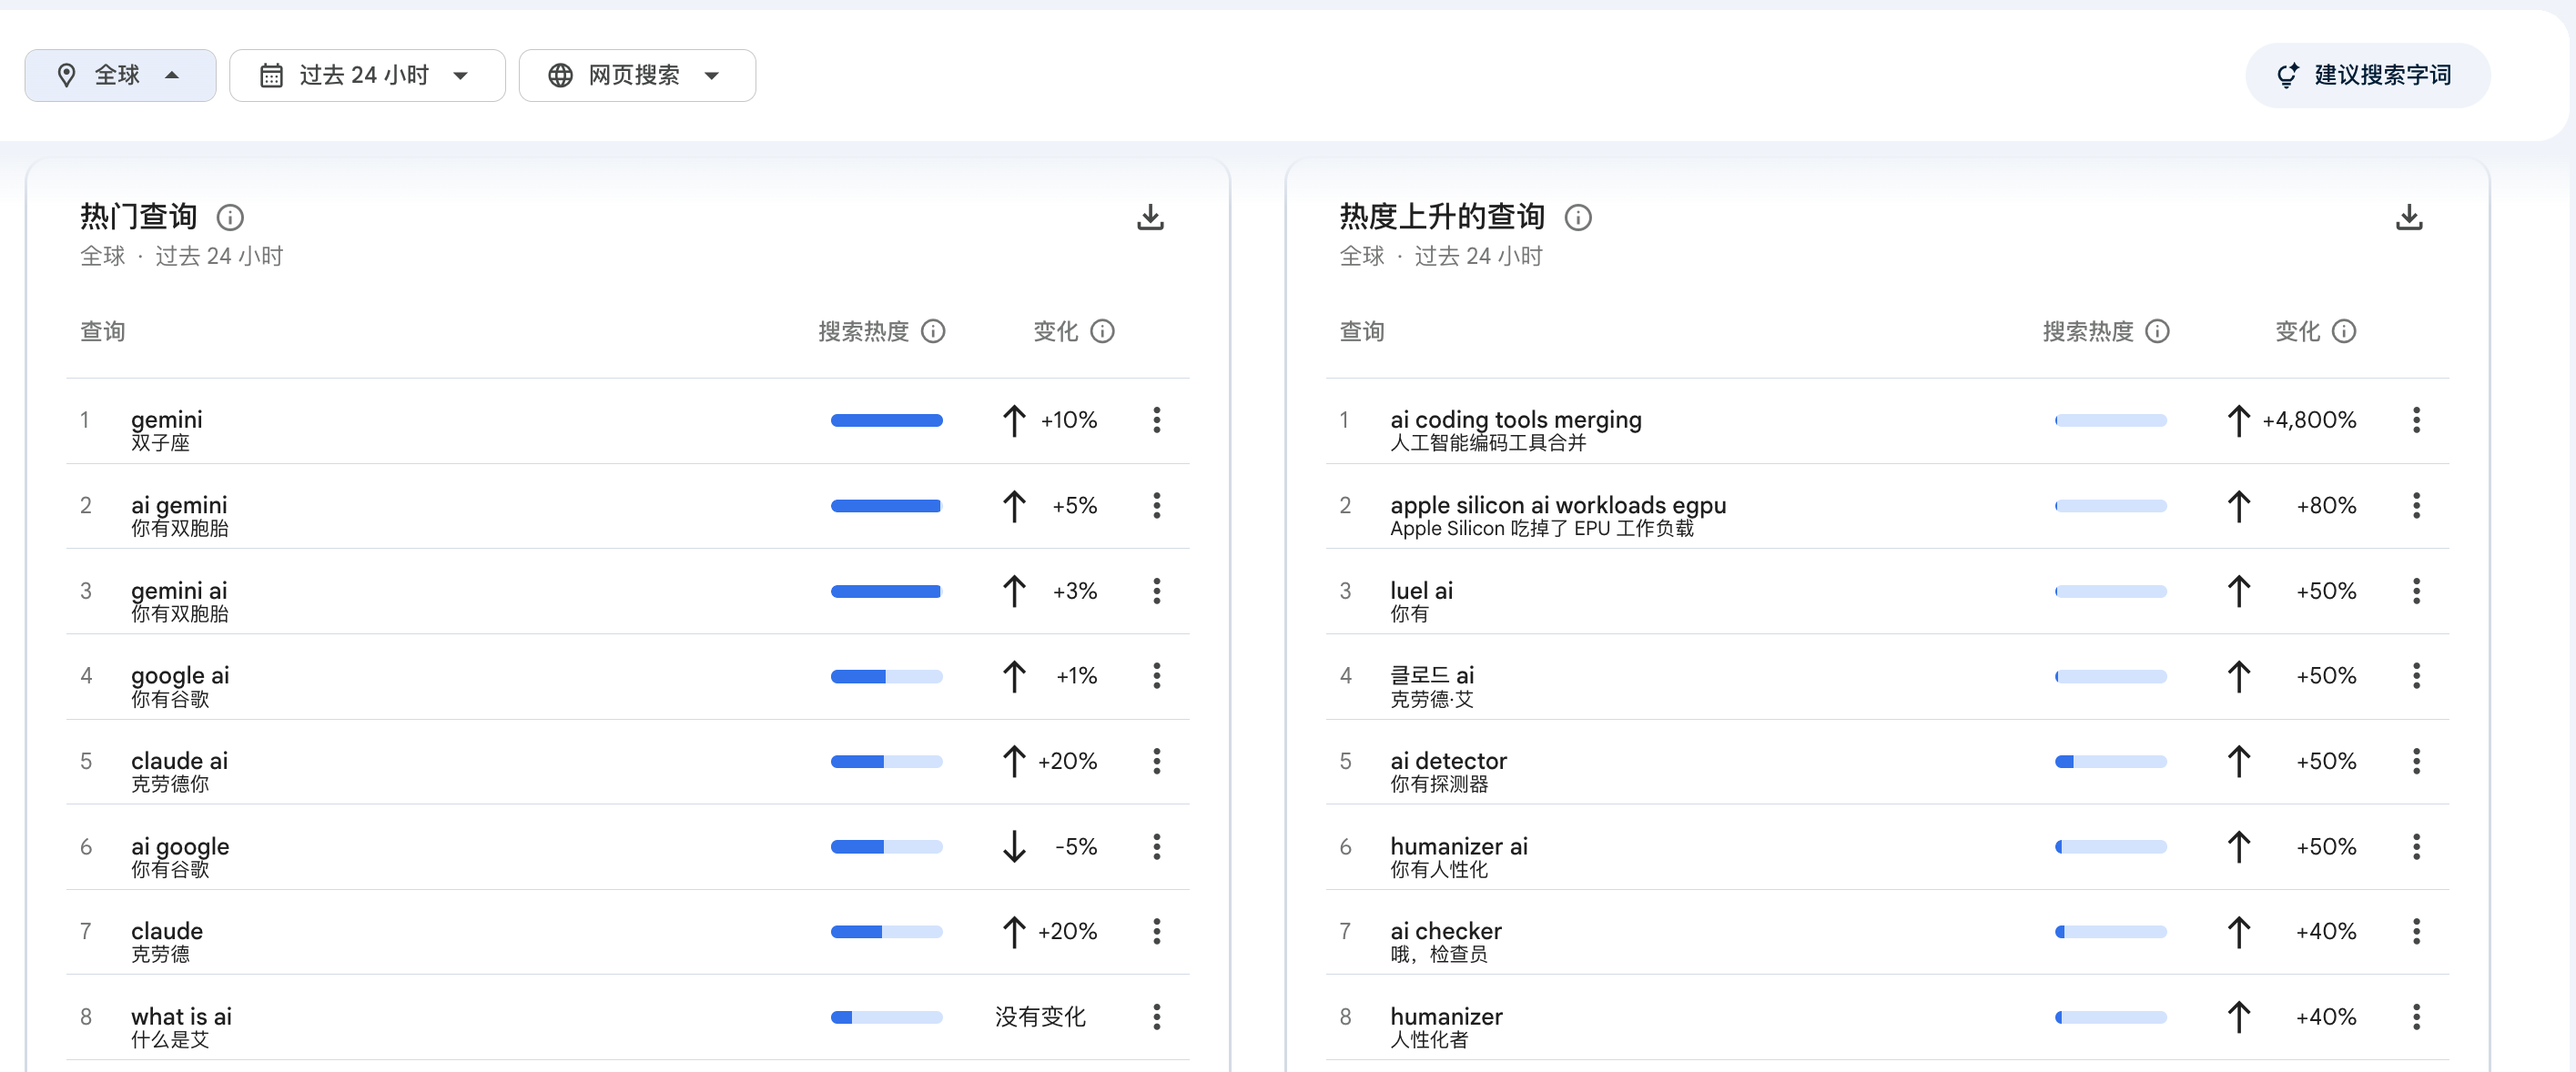The width and height of the screenshot is (2576, 1072).
Task: Select the google ai query
Action: (x=180, y=676)
